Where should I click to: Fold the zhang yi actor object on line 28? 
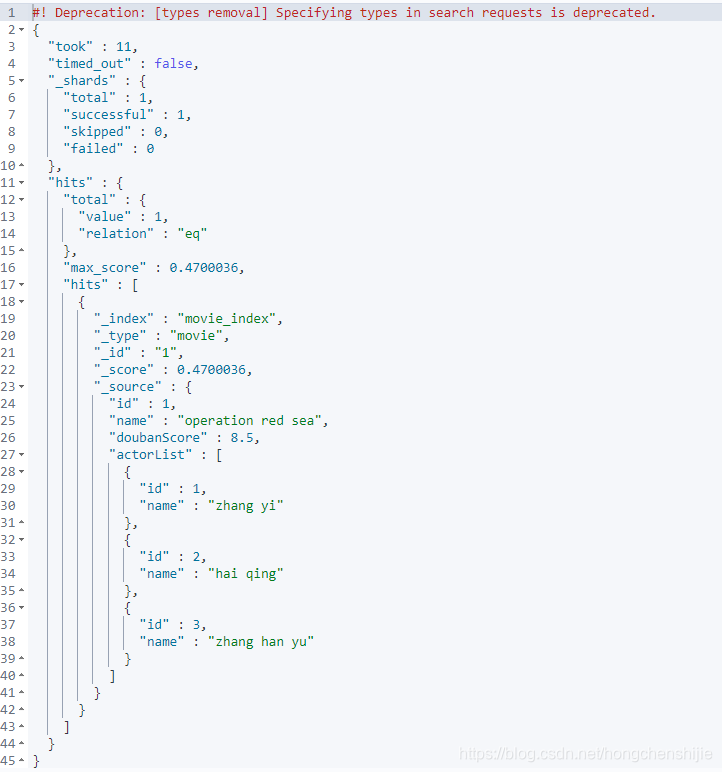pyautogui.click(x=22, y=472)
